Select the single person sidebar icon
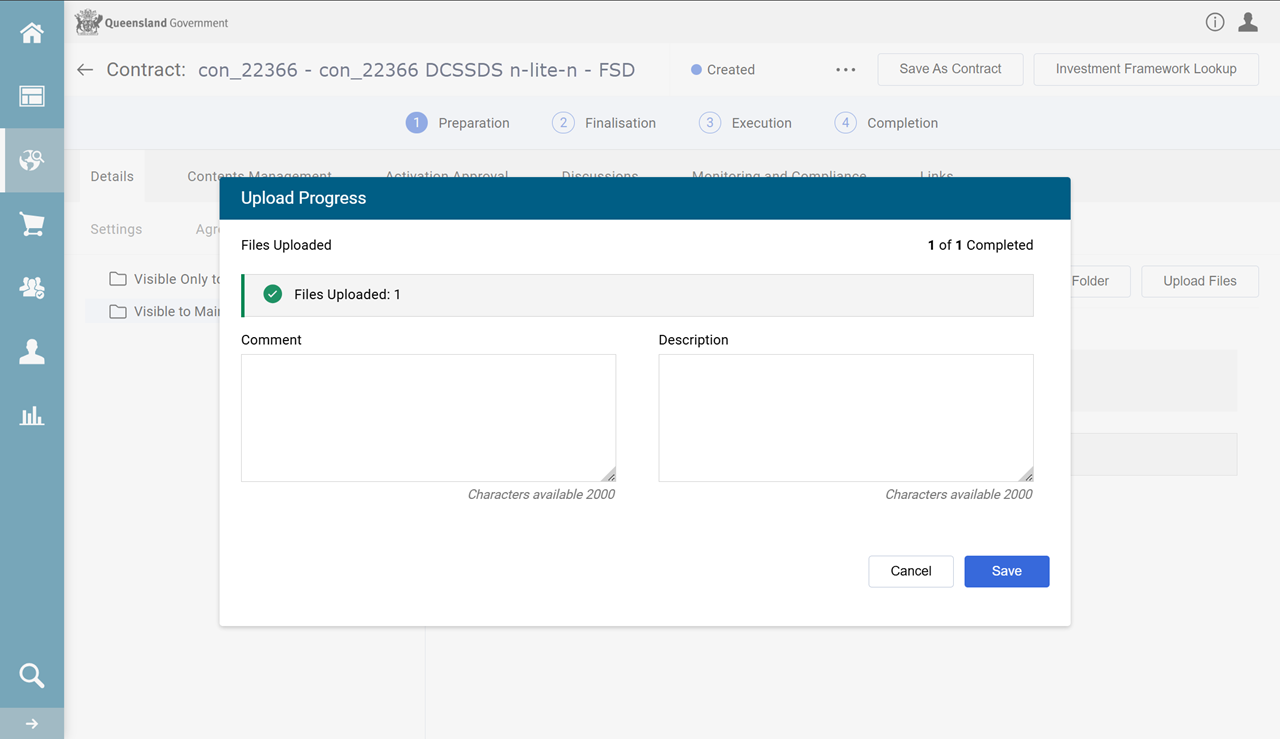Viewport: 1280px width, 739px height. pos(32,352)
